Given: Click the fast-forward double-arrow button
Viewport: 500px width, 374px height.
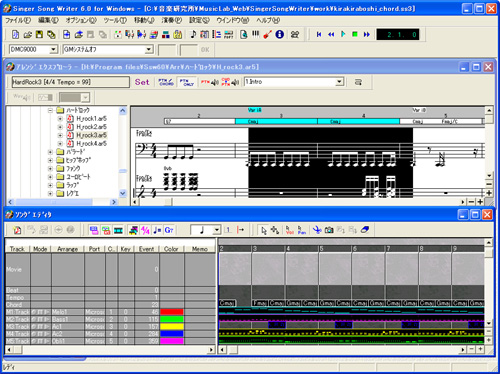Looking at the screenshot, I should [x=367, y=34].
